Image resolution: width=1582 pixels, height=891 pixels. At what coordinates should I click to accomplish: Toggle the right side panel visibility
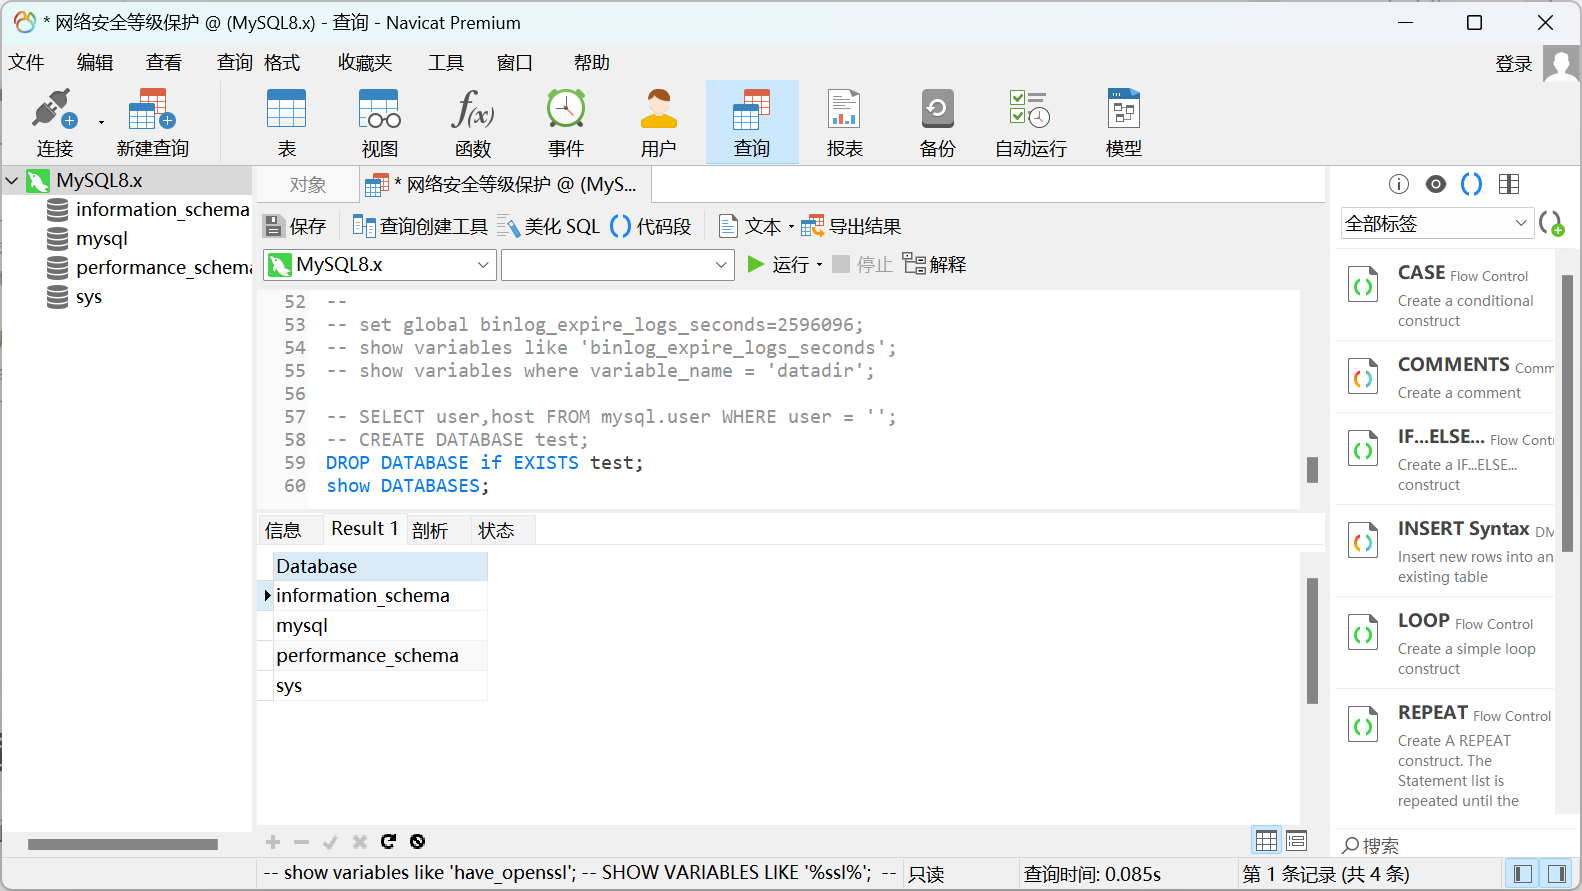[1556, 874]
